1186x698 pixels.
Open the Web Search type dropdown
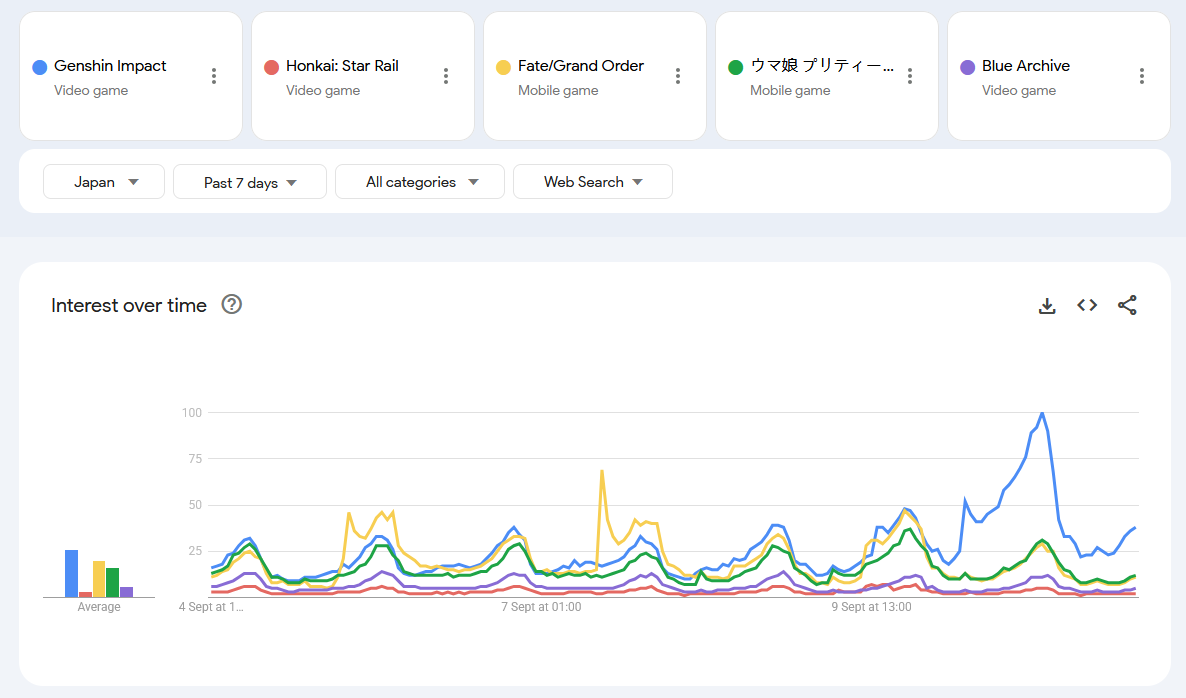click(593, 182)
